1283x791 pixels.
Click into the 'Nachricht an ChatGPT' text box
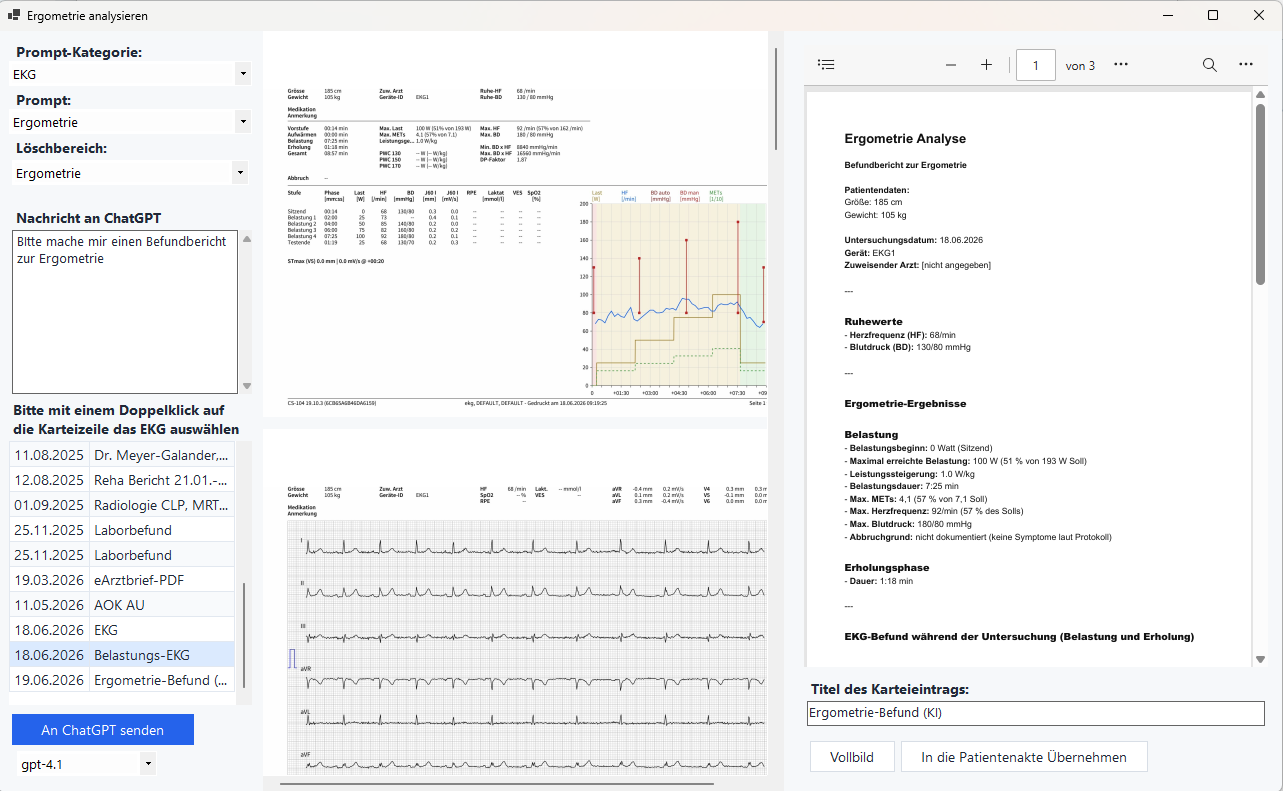click(x=125, y=312)
